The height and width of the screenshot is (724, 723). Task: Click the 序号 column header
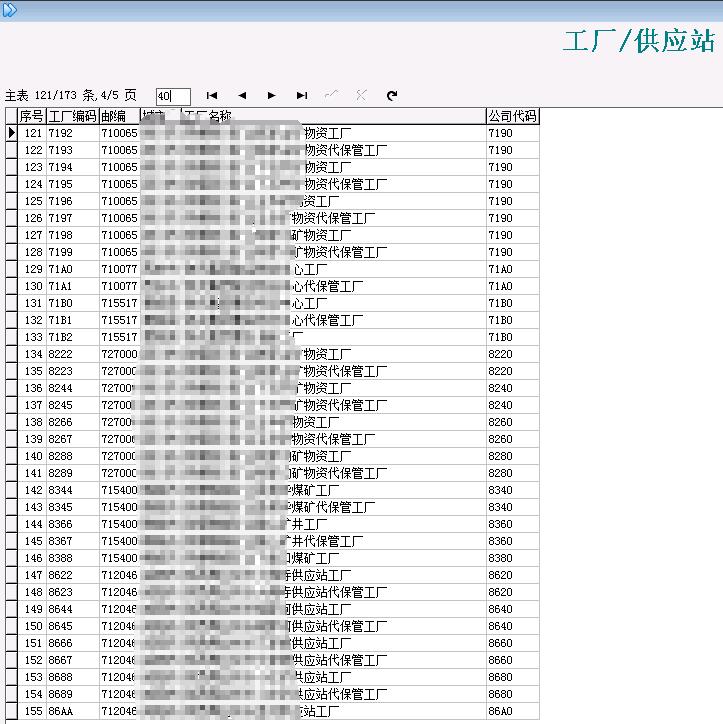point(32,116)
